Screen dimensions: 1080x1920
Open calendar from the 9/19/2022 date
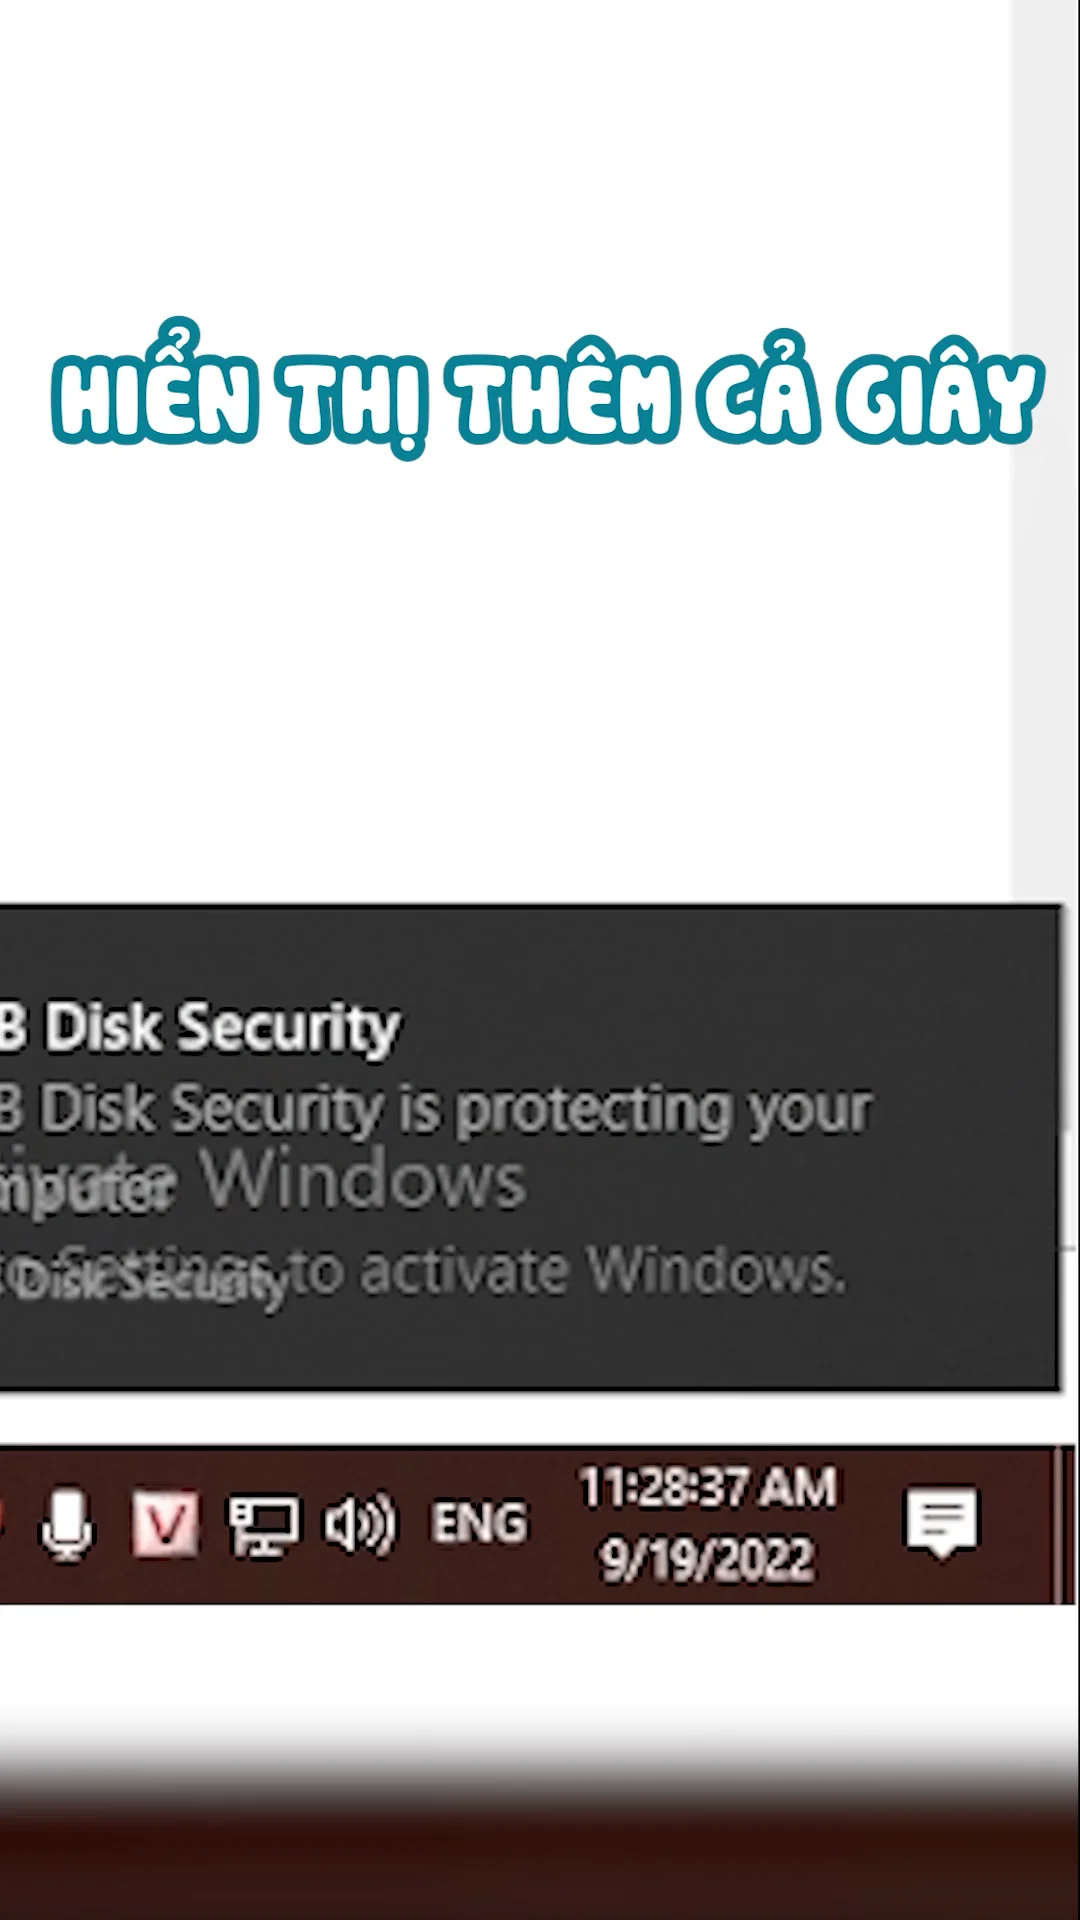(x=707, y=1560)
